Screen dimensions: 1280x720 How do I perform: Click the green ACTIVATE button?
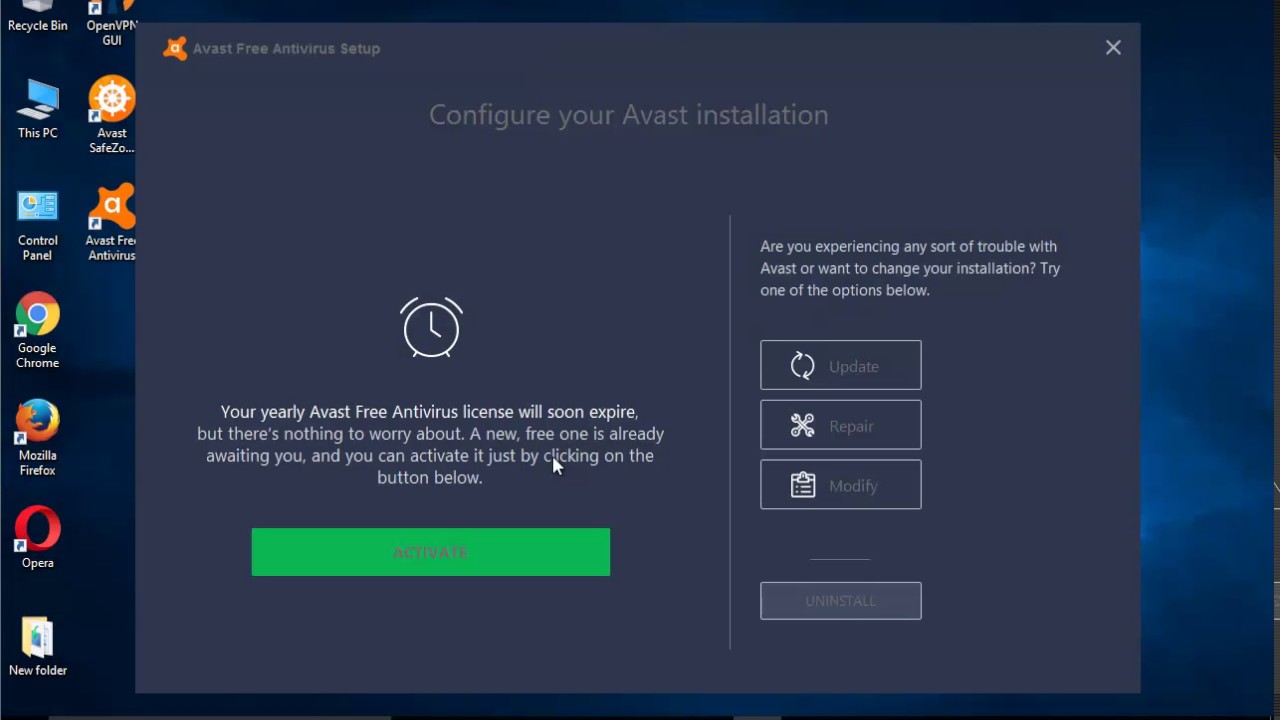click(x=430, y=552)
